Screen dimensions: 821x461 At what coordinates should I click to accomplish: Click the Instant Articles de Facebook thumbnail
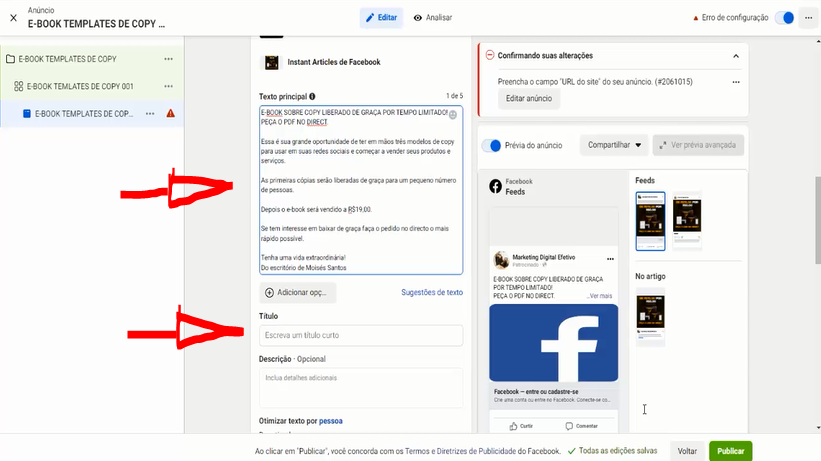click(271, 62)
